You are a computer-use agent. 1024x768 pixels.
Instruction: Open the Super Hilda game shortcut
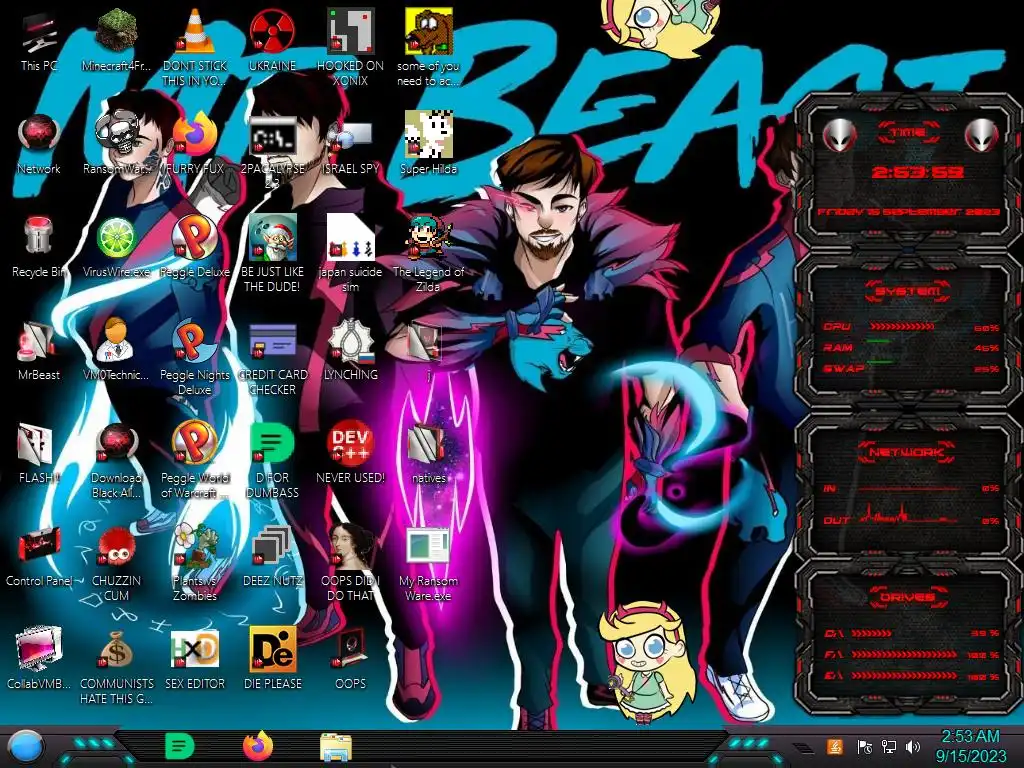tap(428, 135)
